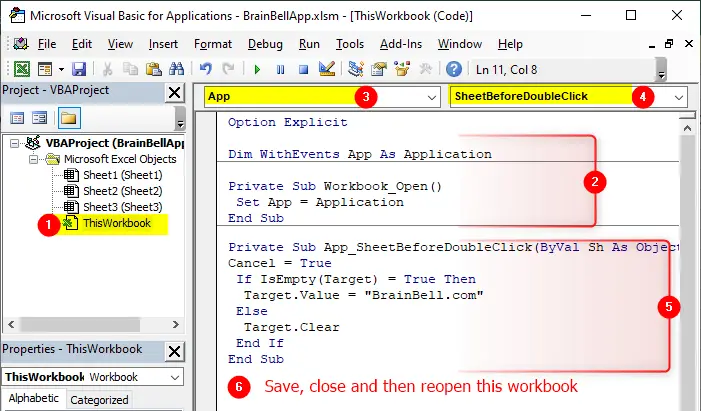This screenshot has width=701, height=411.
Task: Click the Break pause icon
Action: (x=280, y=69)
